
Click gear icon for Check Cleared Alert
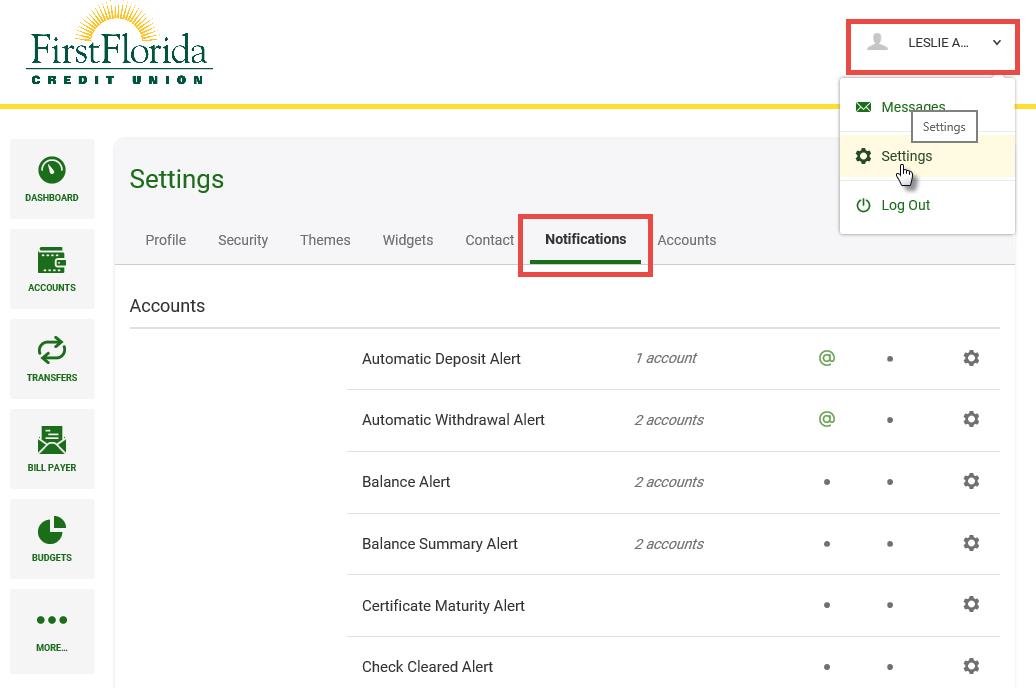click(x=970, y=666)
